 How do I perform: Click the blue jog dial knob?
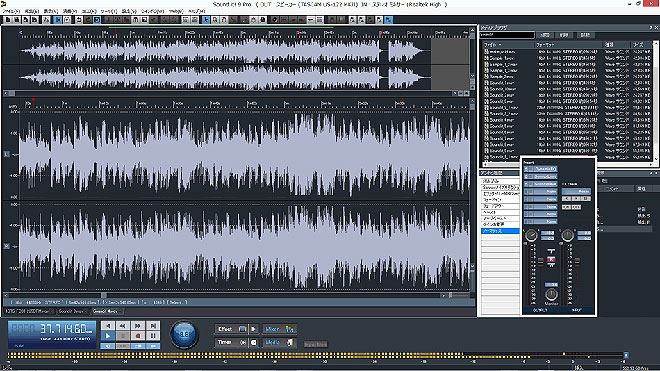pos(184,334)
